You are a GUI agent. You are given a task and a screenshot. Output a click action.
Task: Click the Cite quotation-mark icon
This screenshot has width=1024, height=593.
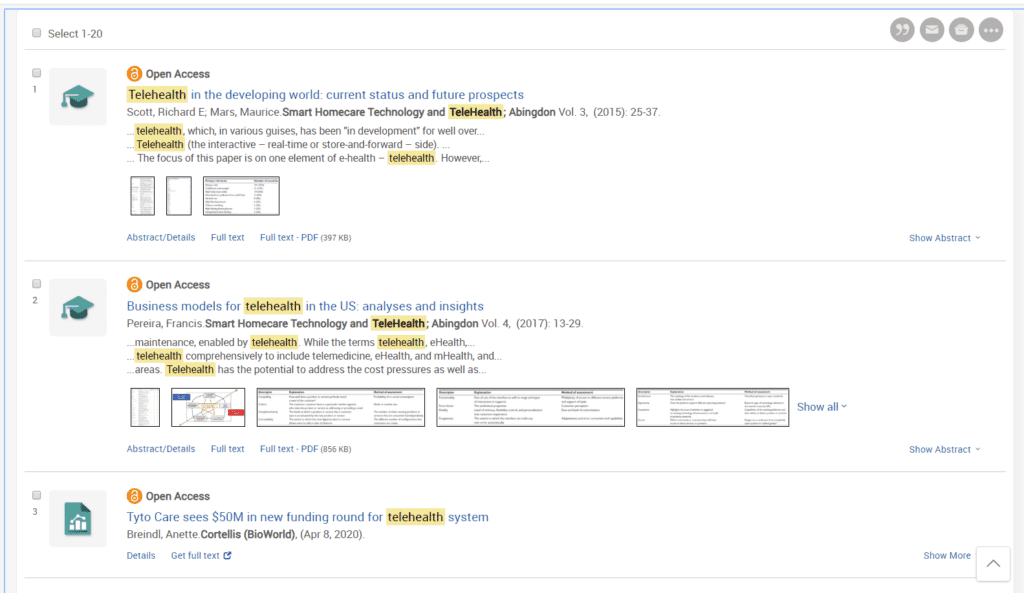pos(902,30)
